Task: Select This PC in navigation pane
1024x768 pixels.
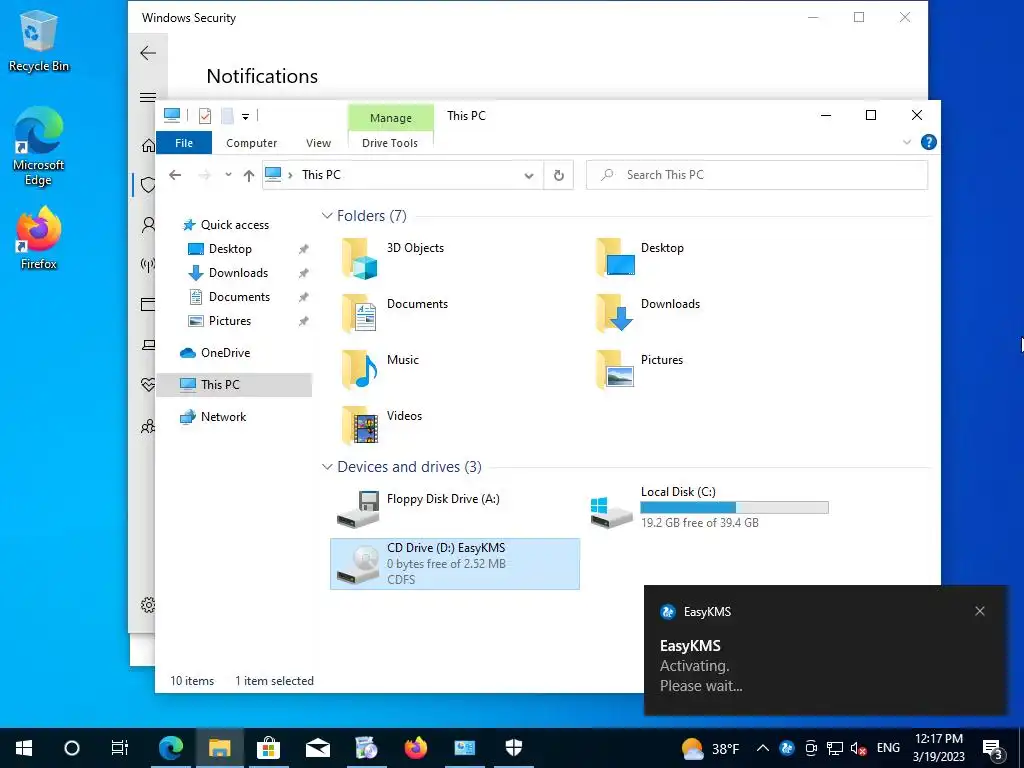Action: [234, 385]
